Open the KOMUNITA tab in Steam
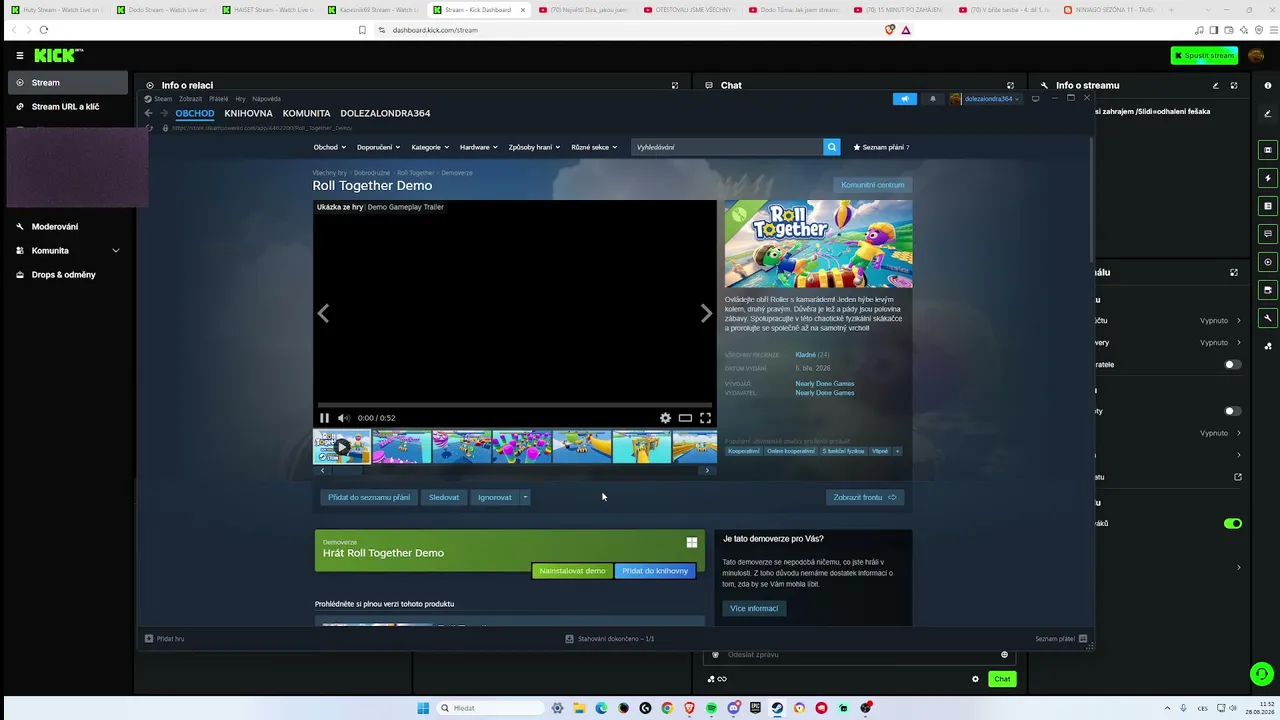The width and height of the screenshot is (1280, 720). tap(306, 113)
